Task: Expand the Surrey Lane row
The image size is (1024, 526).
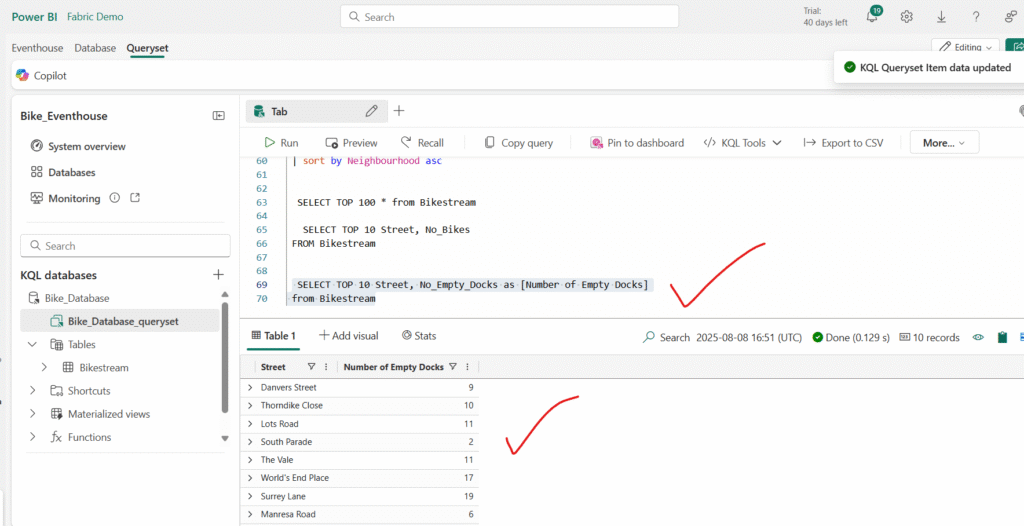Action: click(x=250, y=496)
